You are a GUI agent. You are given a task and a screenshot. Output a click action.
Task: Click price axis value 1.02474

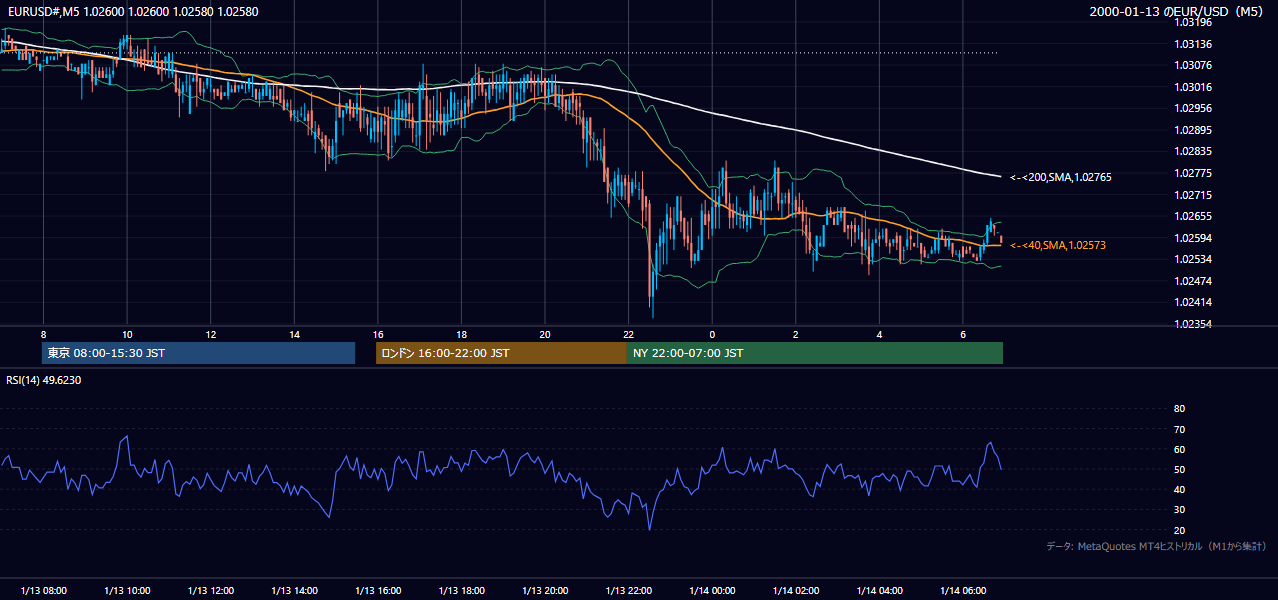[x=1193, y=281]
